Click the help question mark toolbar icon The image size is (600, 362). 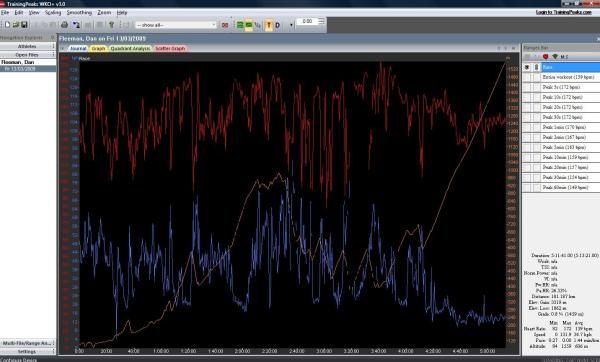point(111,25)
